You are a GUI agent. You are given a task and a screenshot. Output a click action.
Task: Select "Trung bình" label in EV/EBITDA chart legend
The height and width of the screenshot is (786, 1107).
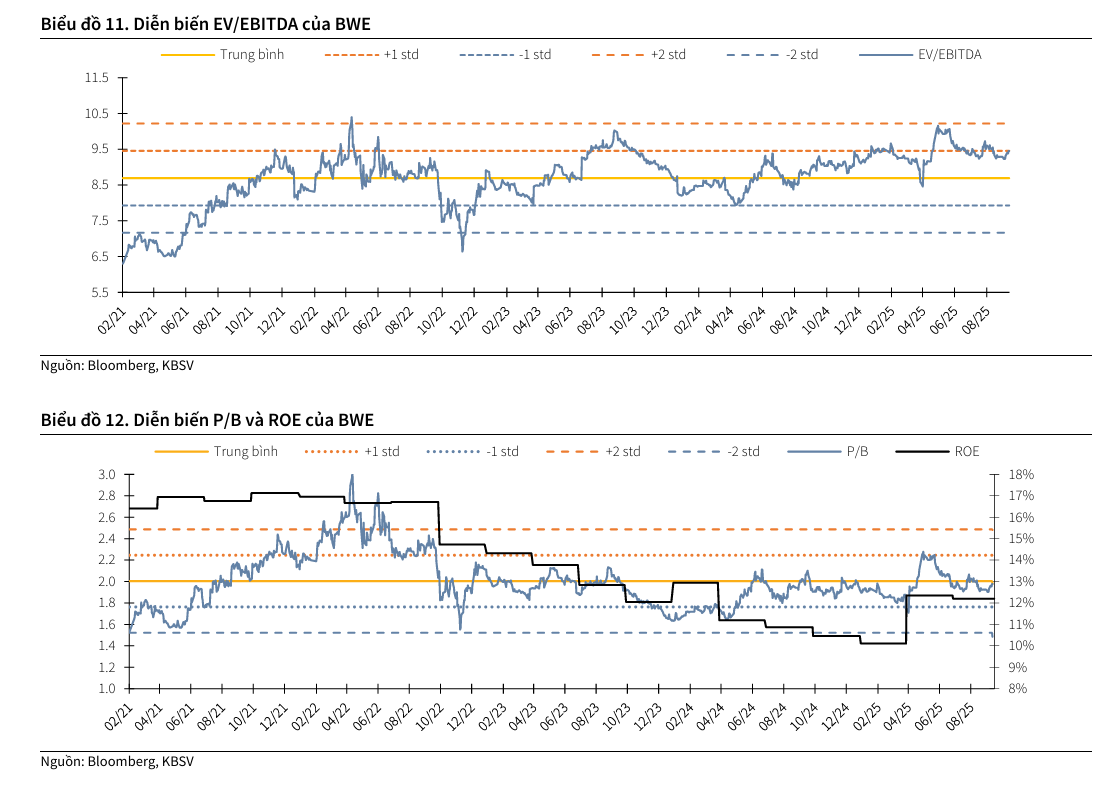pos(252,54)
